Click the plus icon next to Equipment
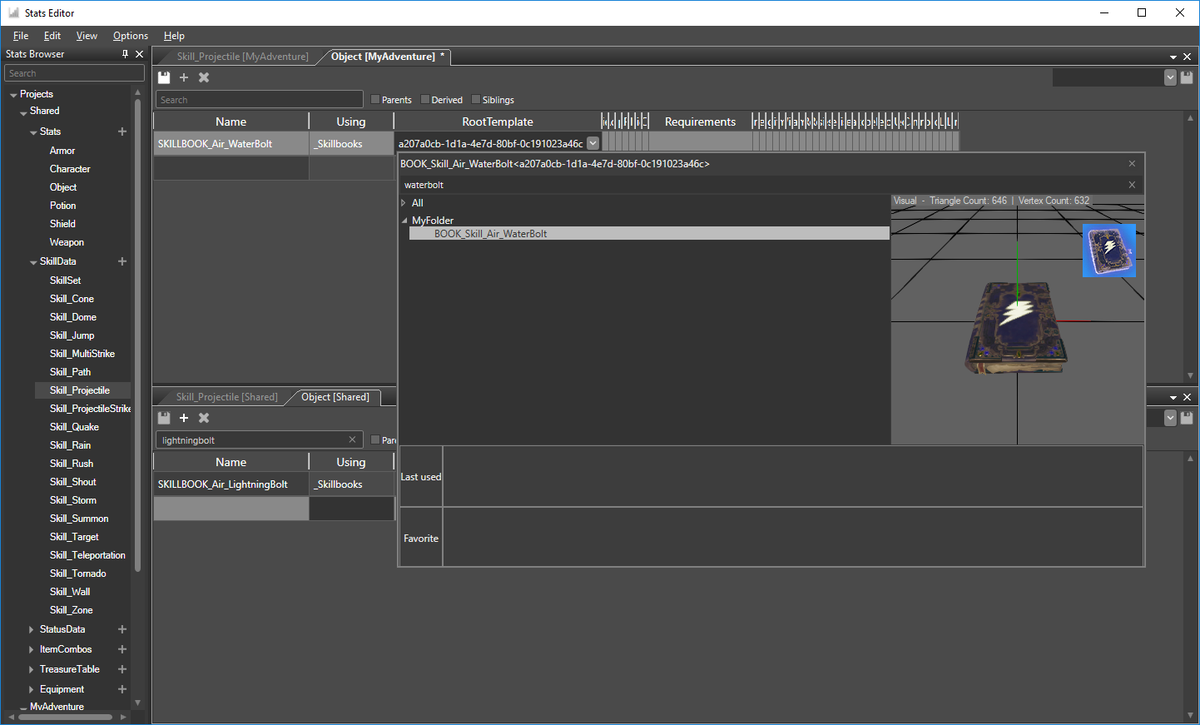Image resolution: width=1200 pixels, height=725 pixels. pos(121,688)
